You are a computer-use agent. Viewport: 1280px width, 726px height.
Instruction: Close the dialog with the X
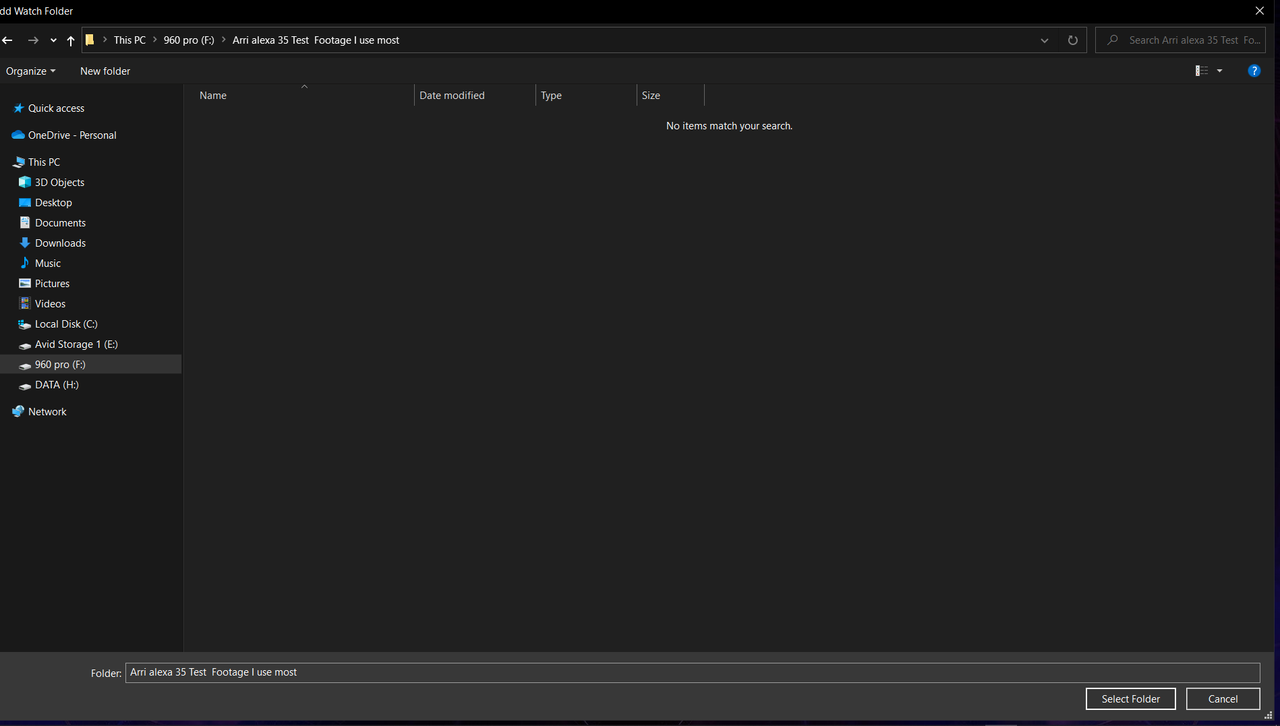(1260, 10)
